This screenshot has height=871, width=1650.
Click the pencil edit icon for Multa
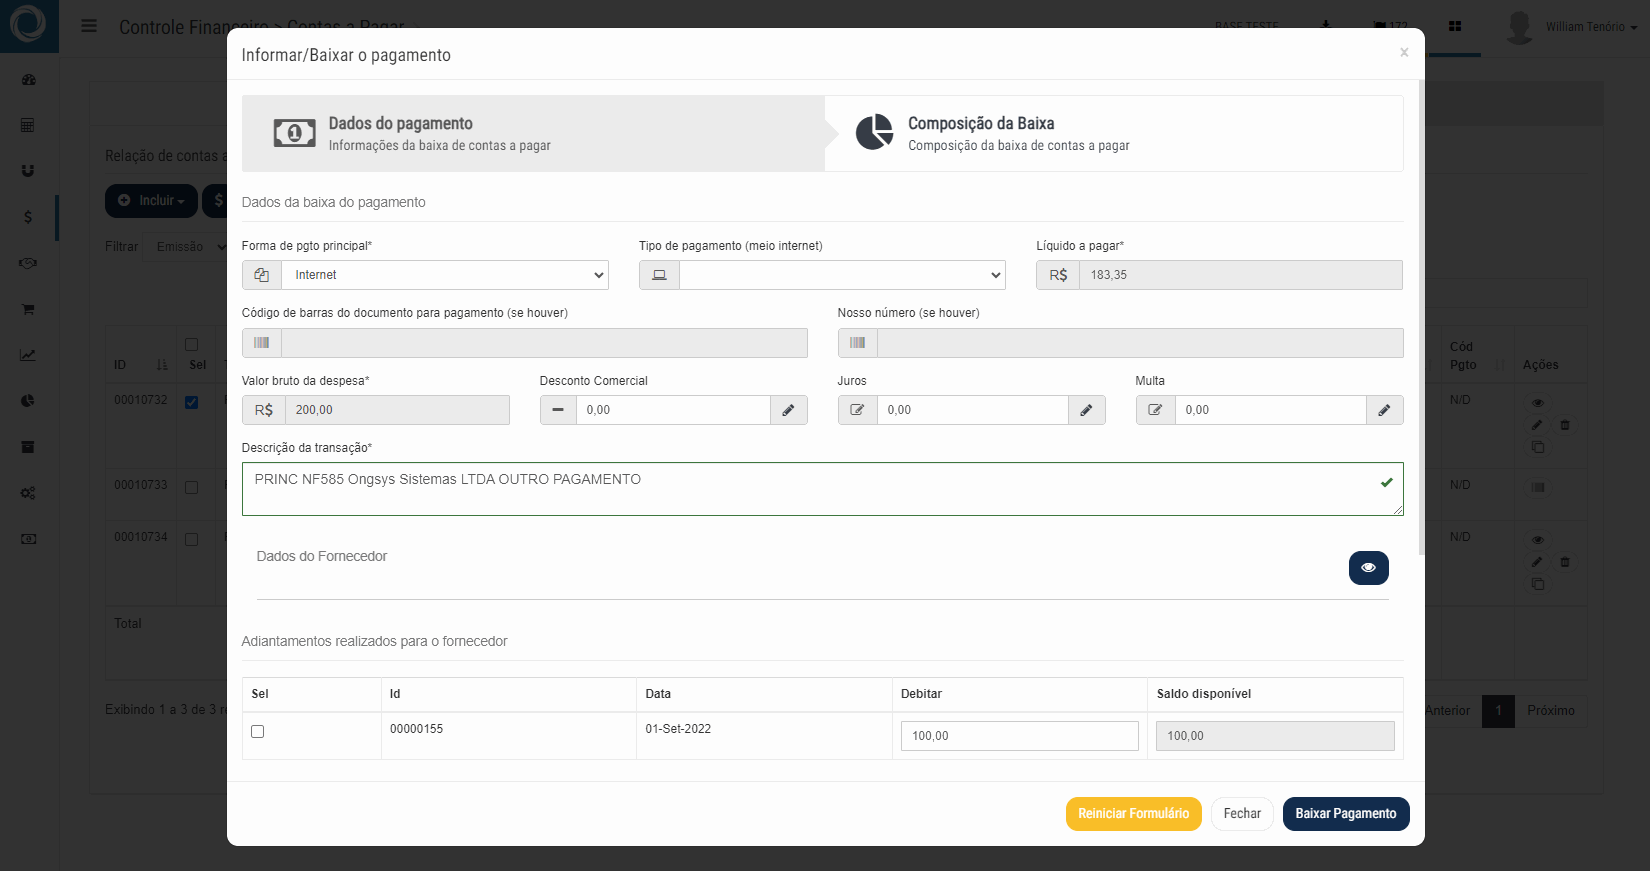1384,410
